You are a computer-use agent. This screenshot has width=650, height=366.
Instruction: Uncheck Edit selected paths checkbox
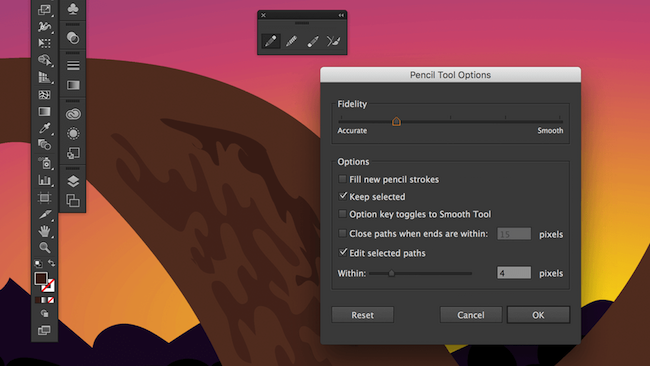(342, 252)
